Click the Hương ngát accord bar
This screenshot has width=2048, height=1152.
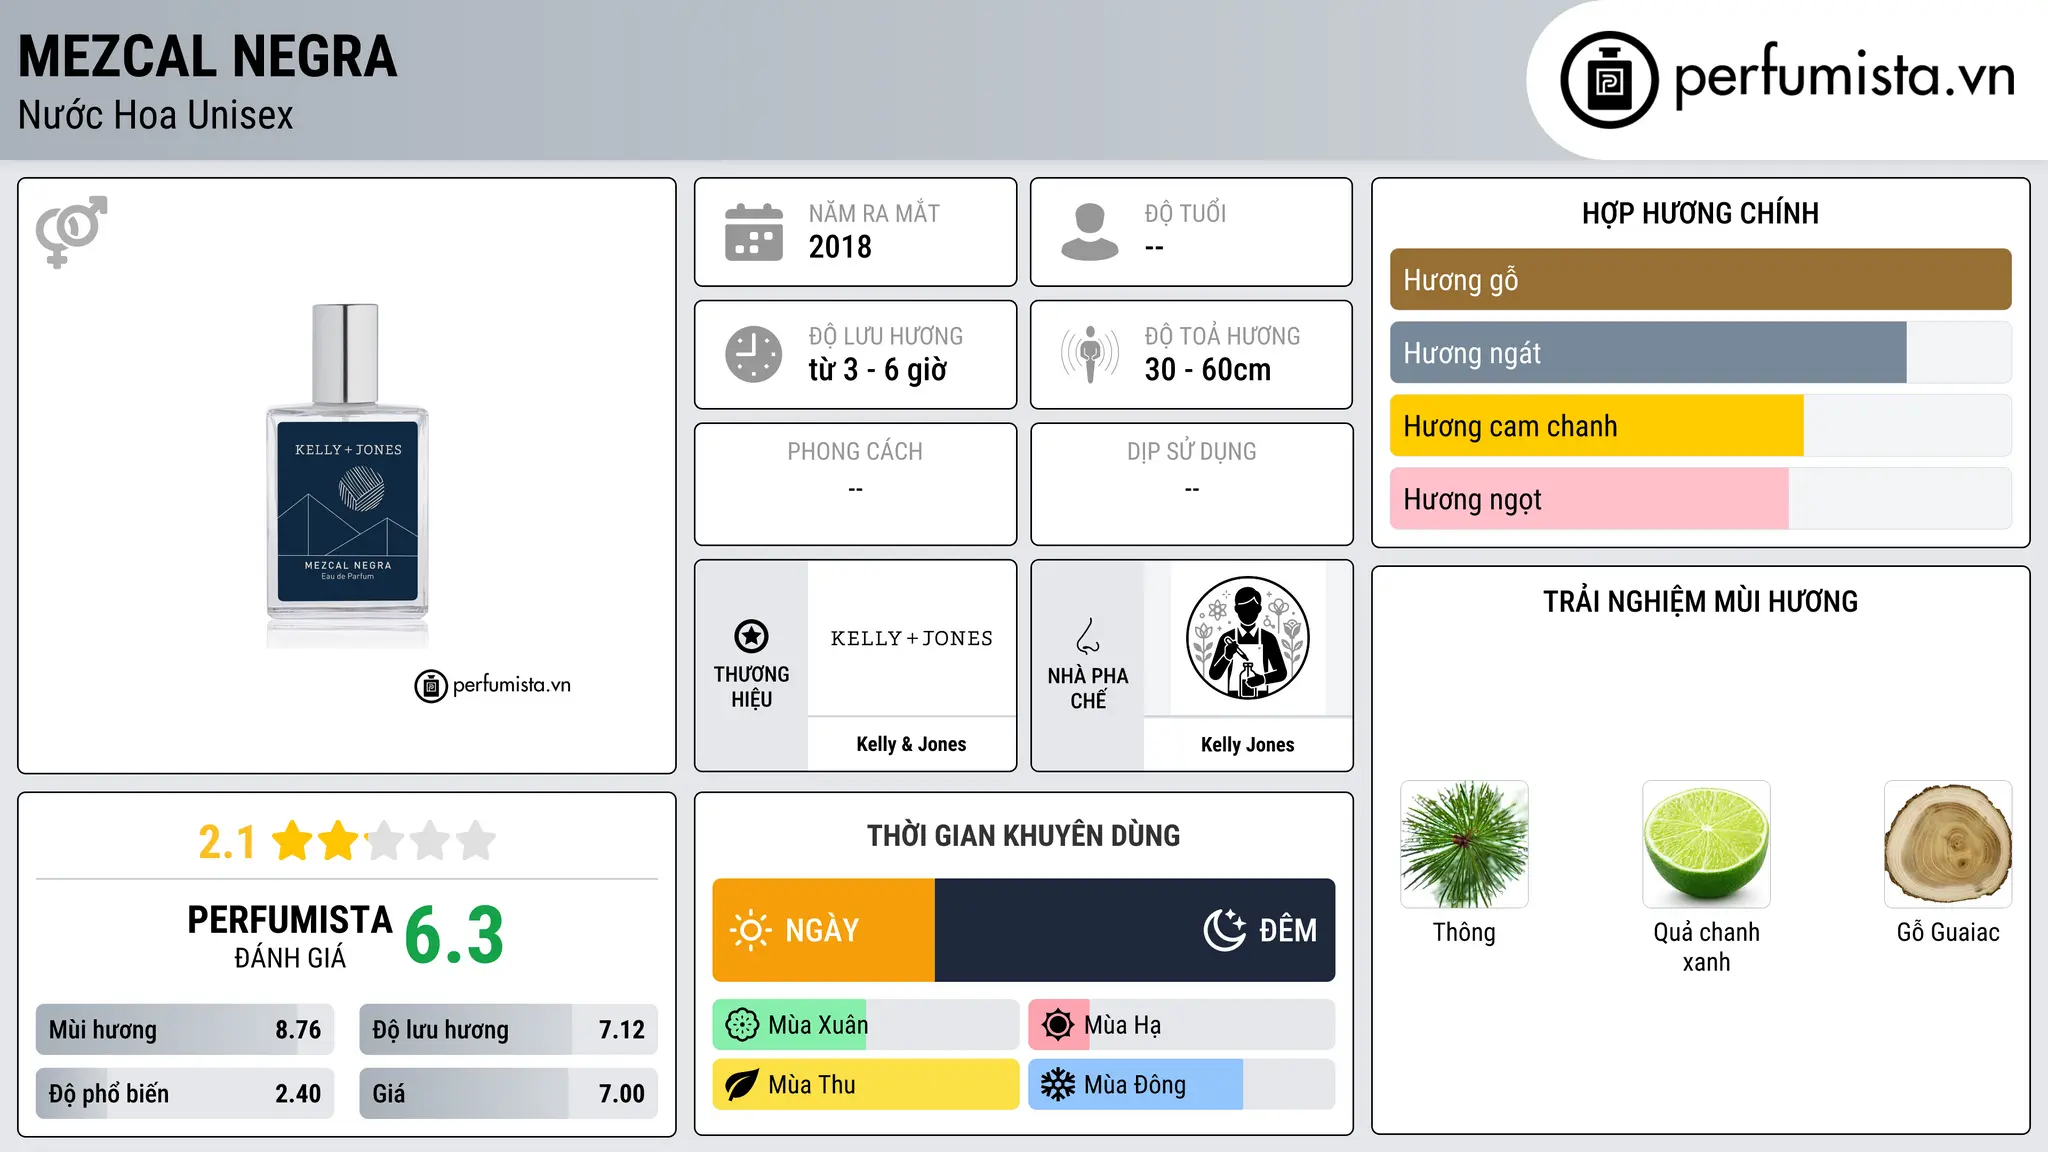tap(1700, 353)
